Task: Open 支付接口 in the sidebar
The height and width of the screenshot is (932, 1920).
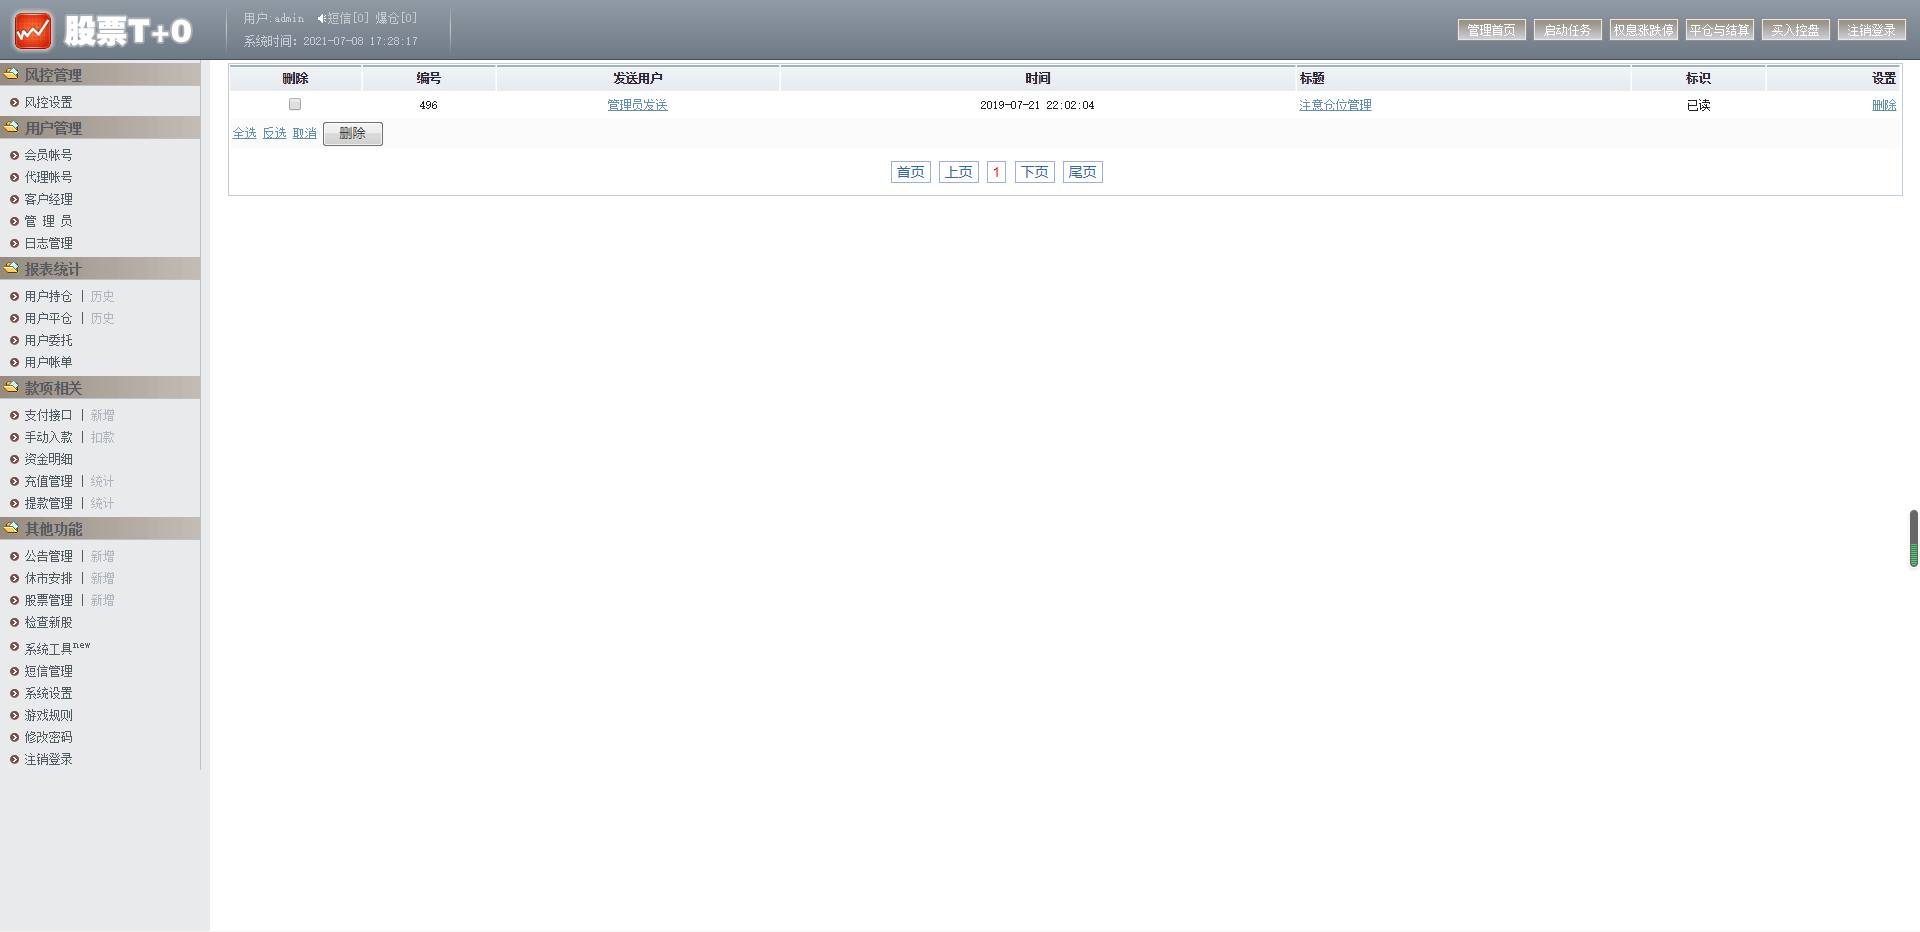Action: pyautogui.click(x=48, y=415)
